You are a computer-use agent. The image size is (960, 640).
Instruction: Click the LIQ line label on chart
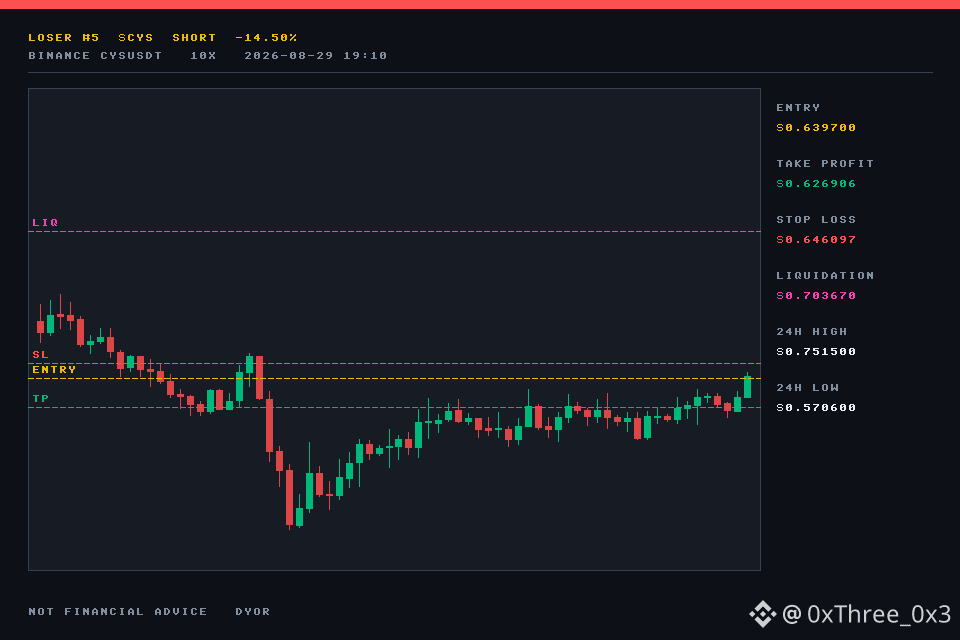click(x=45, y=222)
